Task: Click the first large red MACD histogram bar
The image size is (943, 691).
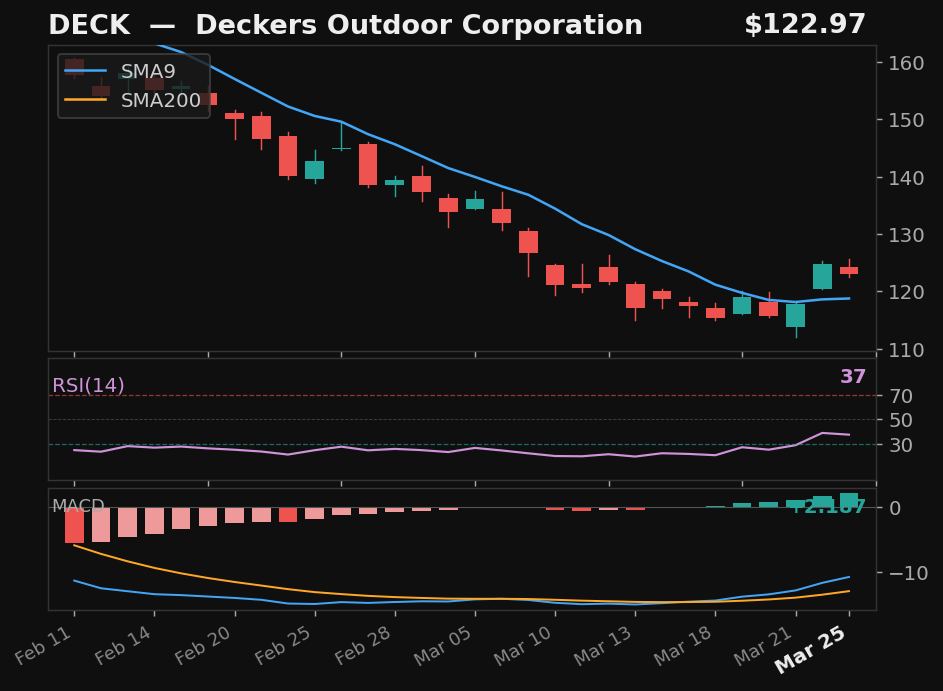Action: (75, 525)
